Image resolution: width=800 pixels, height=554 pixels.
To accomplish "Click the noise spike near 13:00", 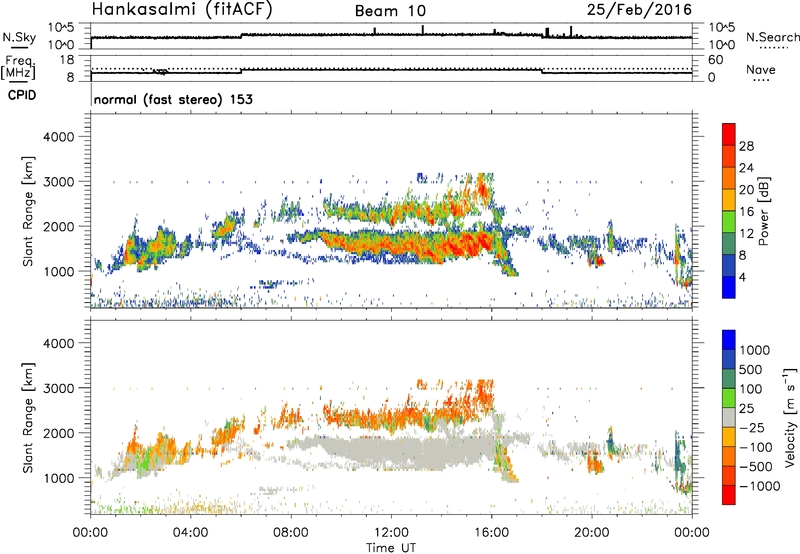I will [x=422, y=30].
